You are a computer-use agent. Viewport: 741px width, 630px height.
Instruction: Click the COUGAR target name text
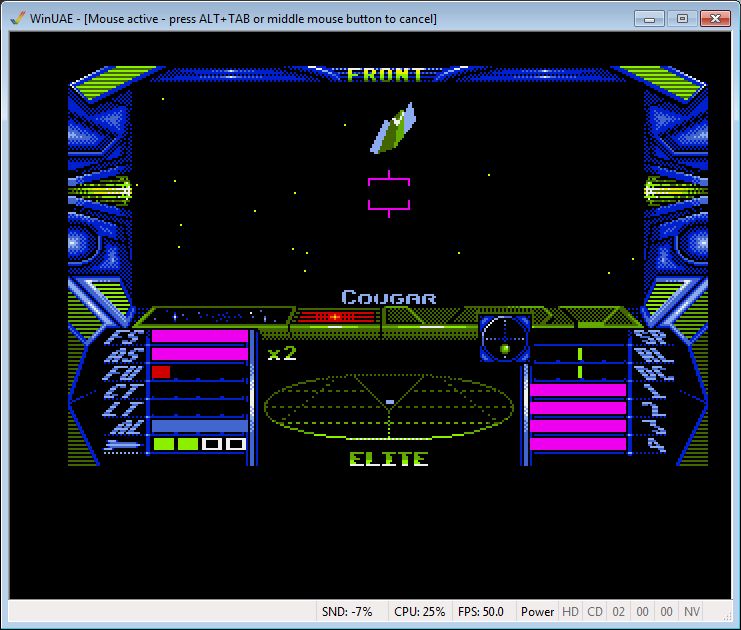click(x=388, y=297)
